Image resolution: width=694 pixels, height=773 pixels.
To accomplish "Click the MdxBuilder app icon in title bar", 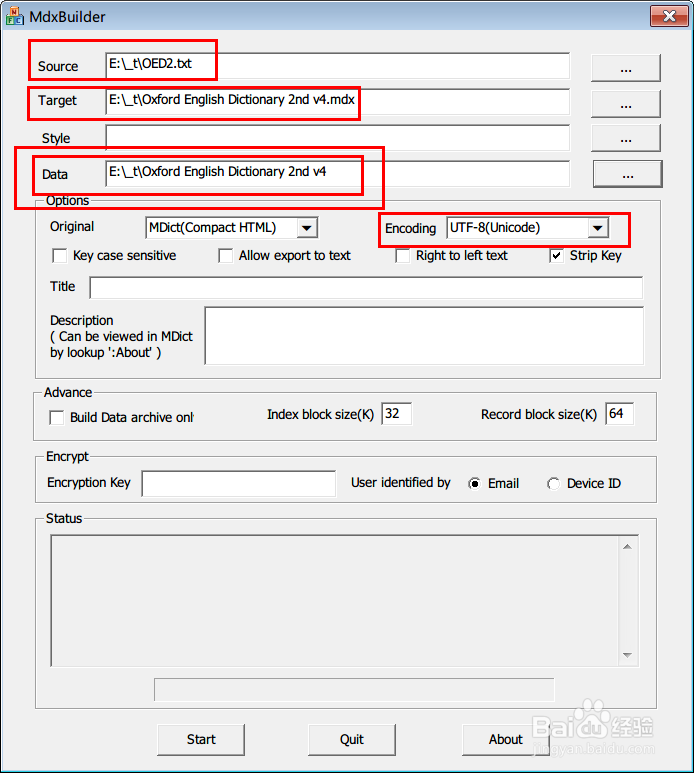I will (x=14, y=16).
